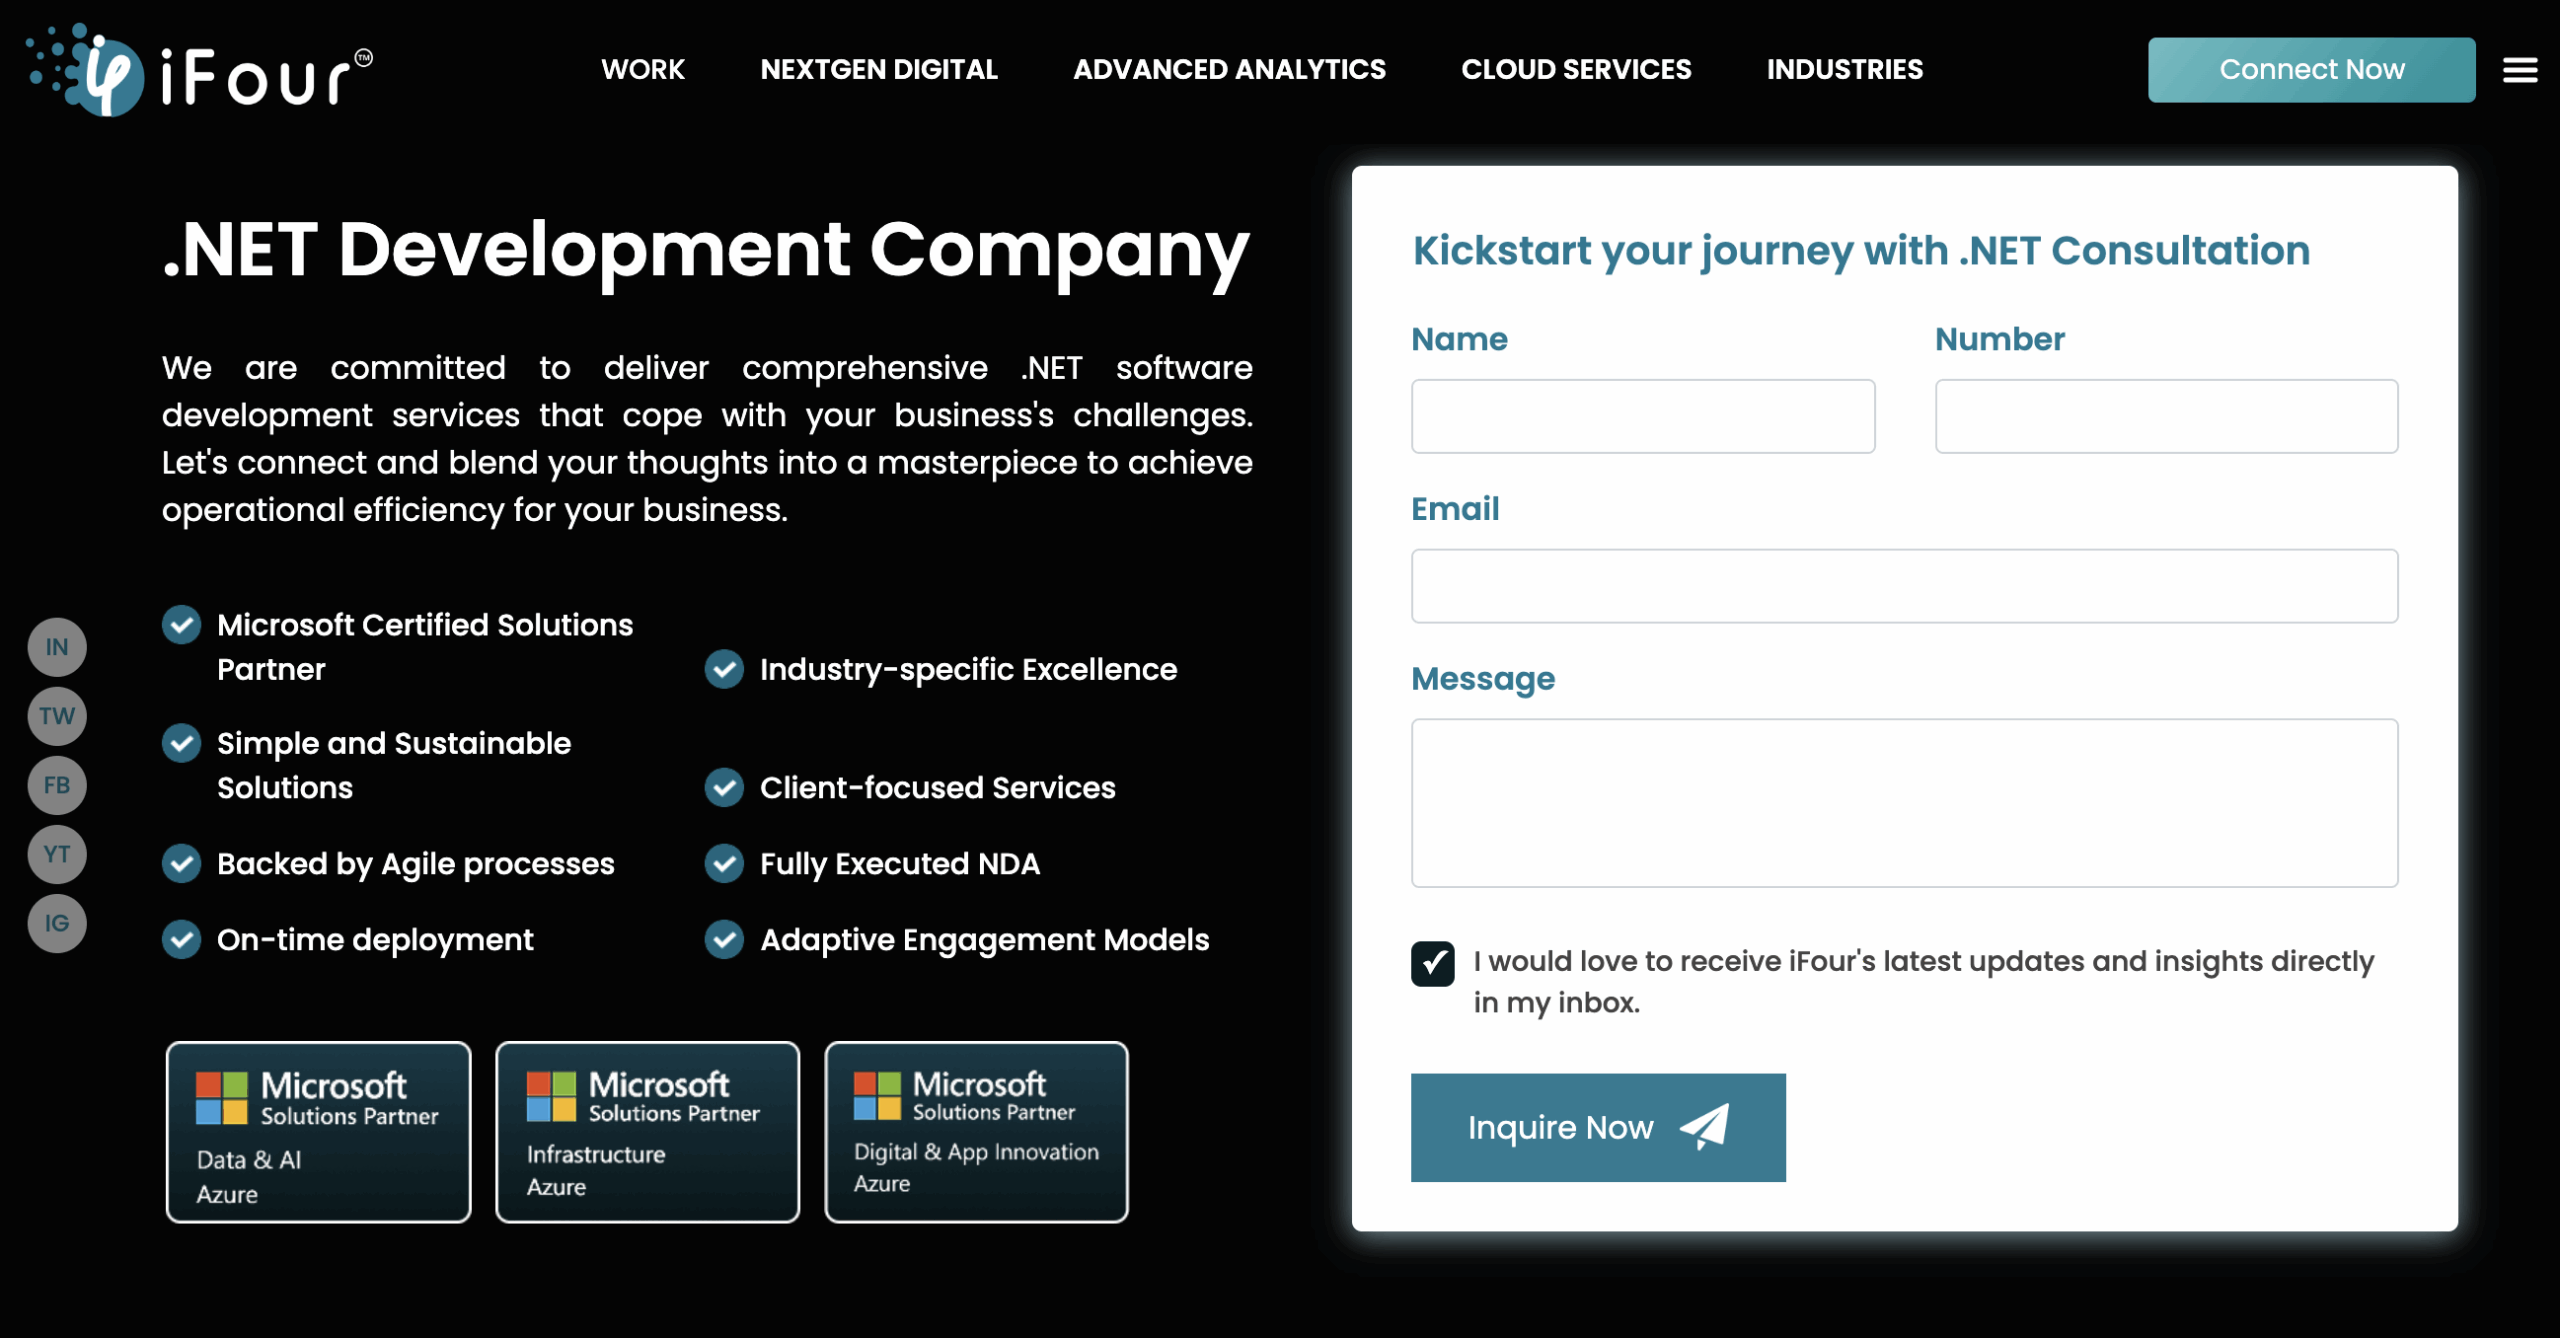Open the Facebook FB social icon
This screenshot has width=2560, height=1338.
pyautogui.click(x=57, y=785)
